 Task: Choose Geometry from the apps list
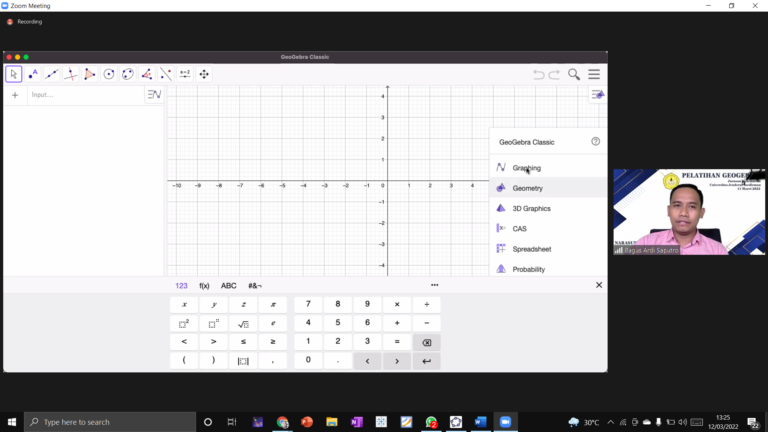coord(527,188)
